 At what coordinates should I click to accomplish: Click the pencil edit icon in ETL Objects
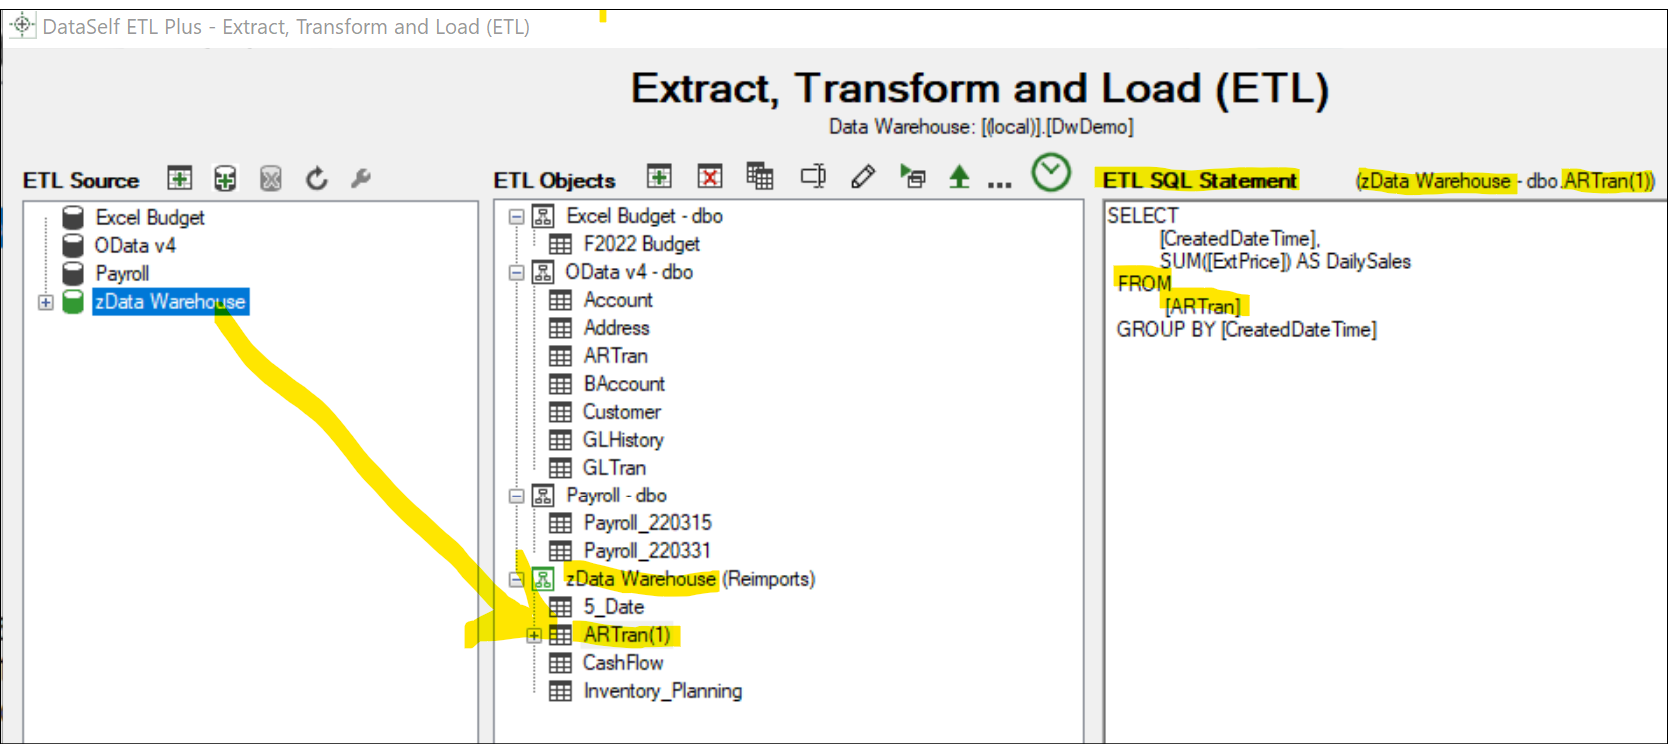(x=863, y=177)
